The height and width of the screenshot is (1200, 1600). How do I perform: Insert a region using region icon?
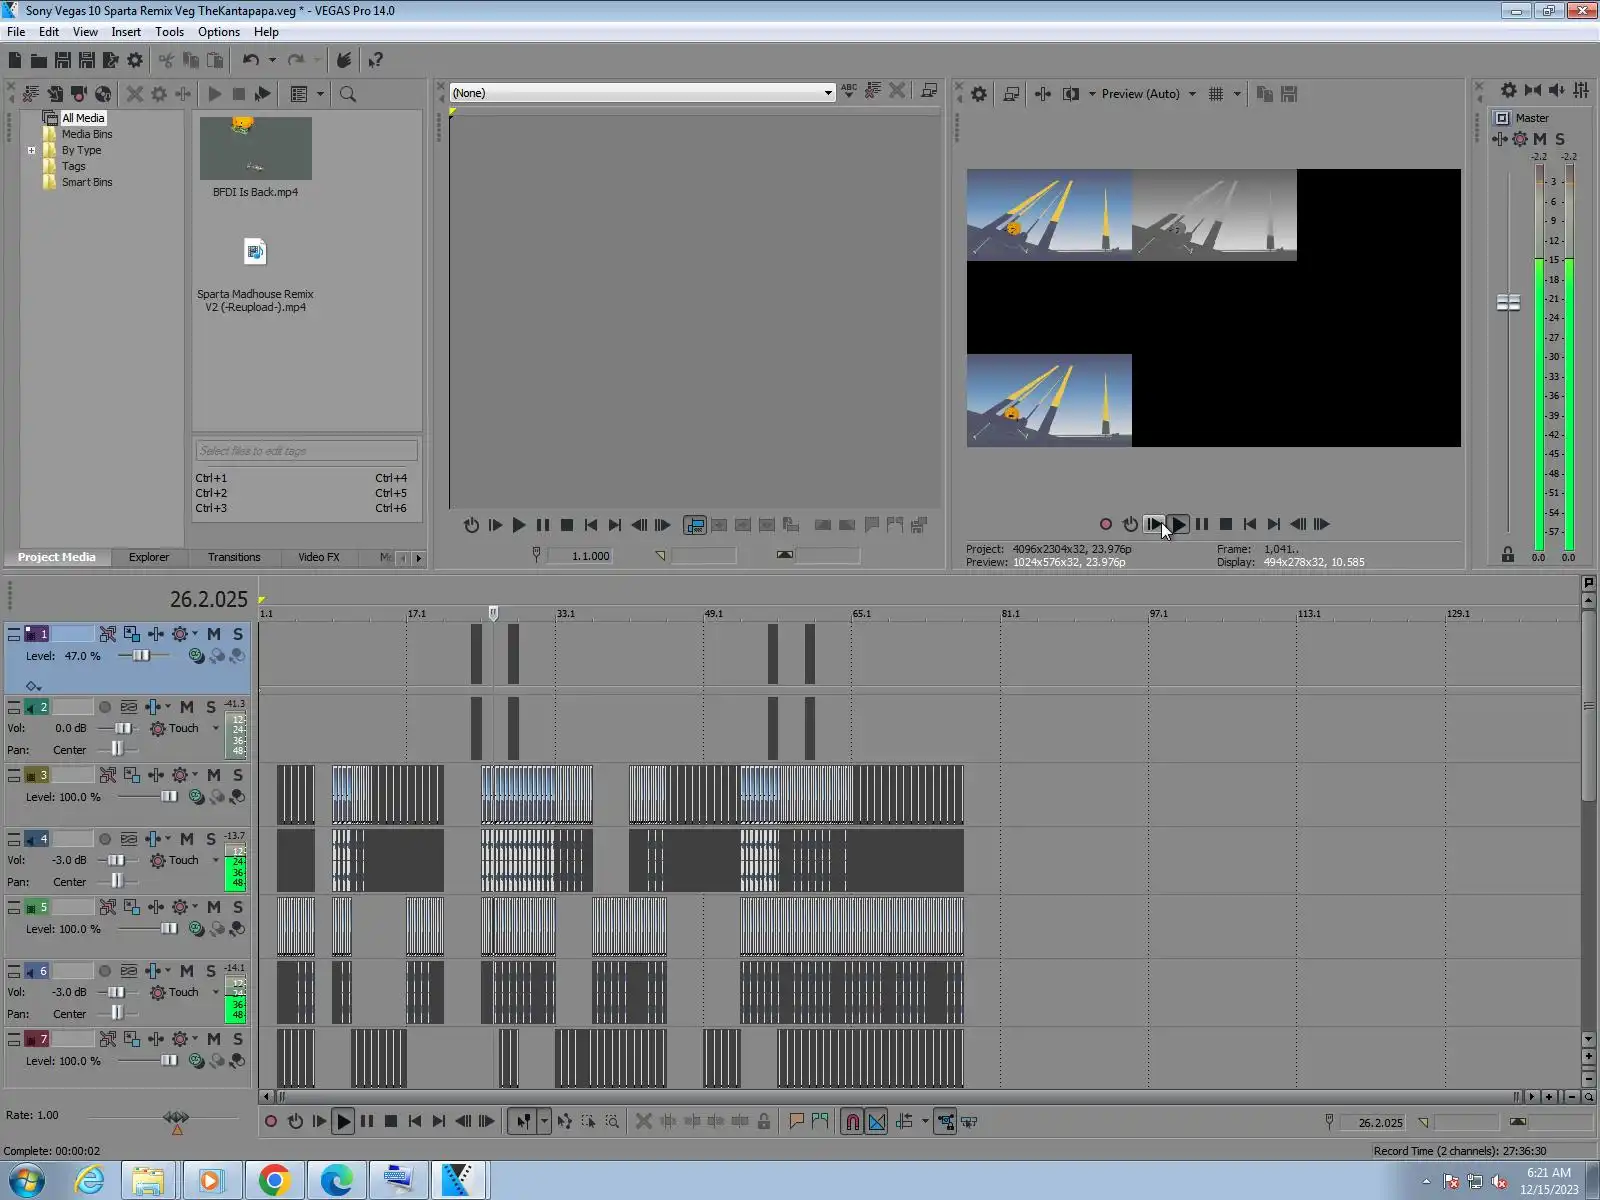[x=820, y=1122]
